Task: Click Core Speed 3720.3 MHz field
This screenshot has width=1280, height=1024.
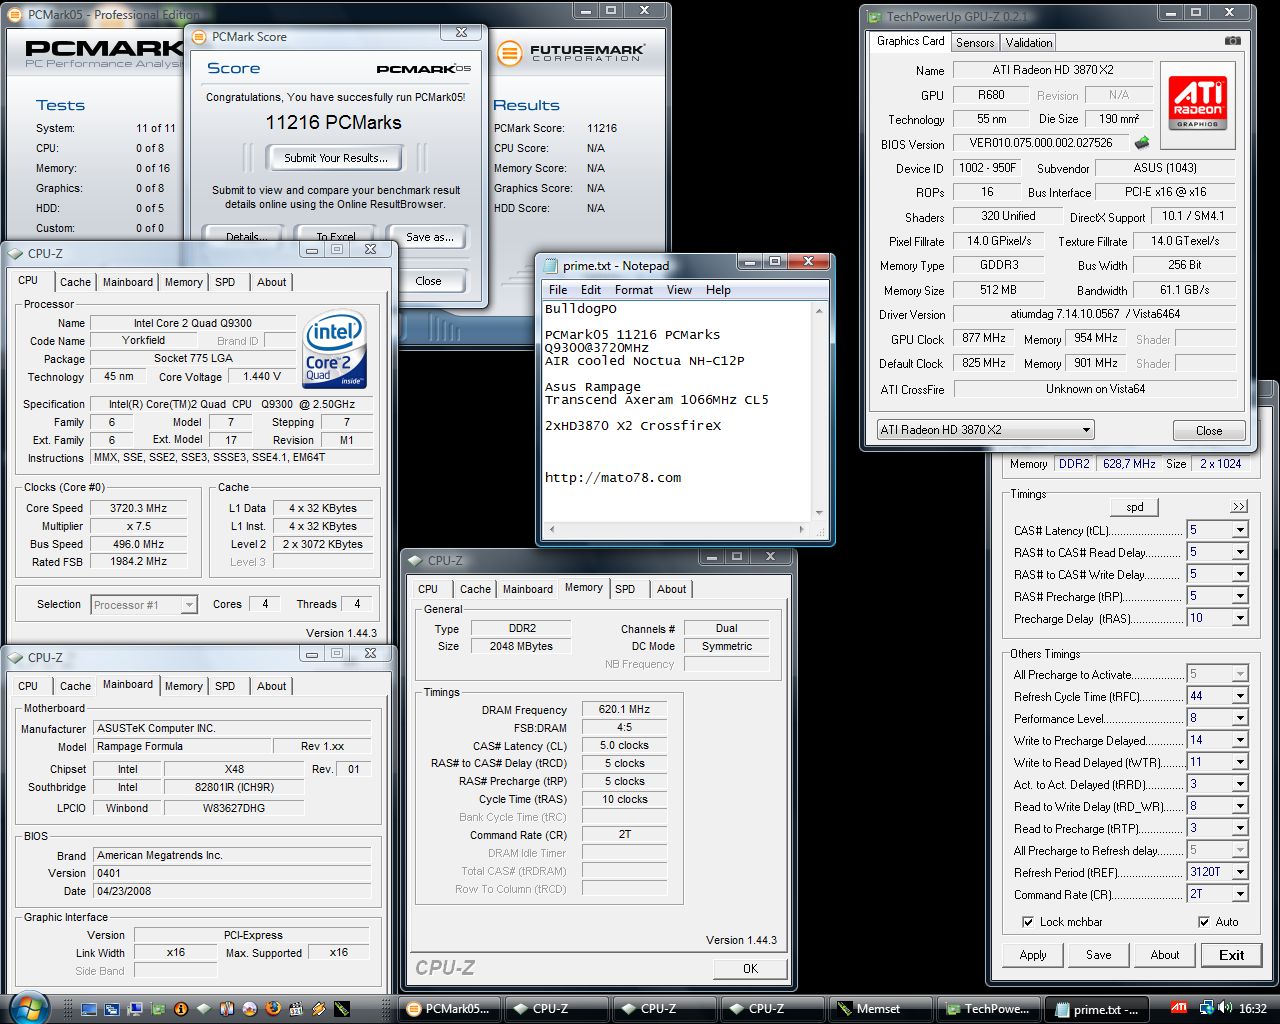Action: tap(138, 508)
